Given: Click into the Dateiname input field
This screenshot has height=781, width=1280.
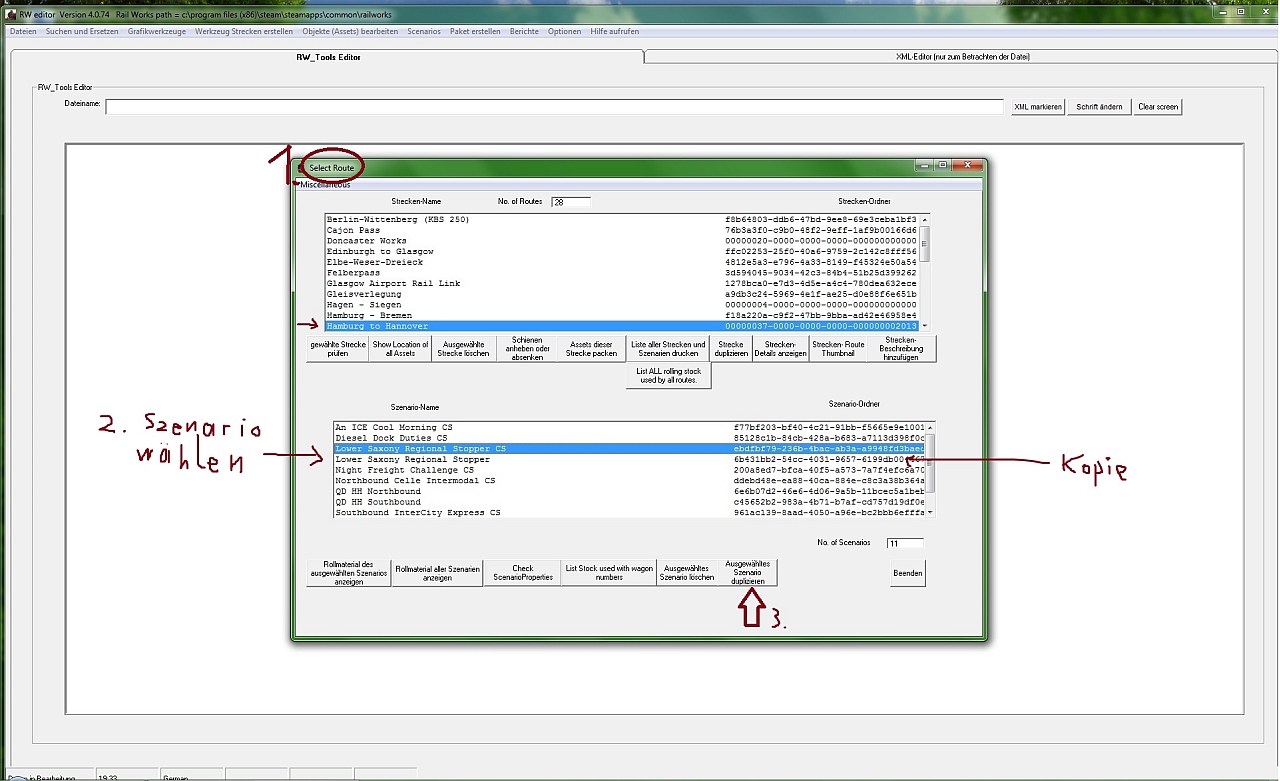Looking at the screenshot, I should pos(554,107).
